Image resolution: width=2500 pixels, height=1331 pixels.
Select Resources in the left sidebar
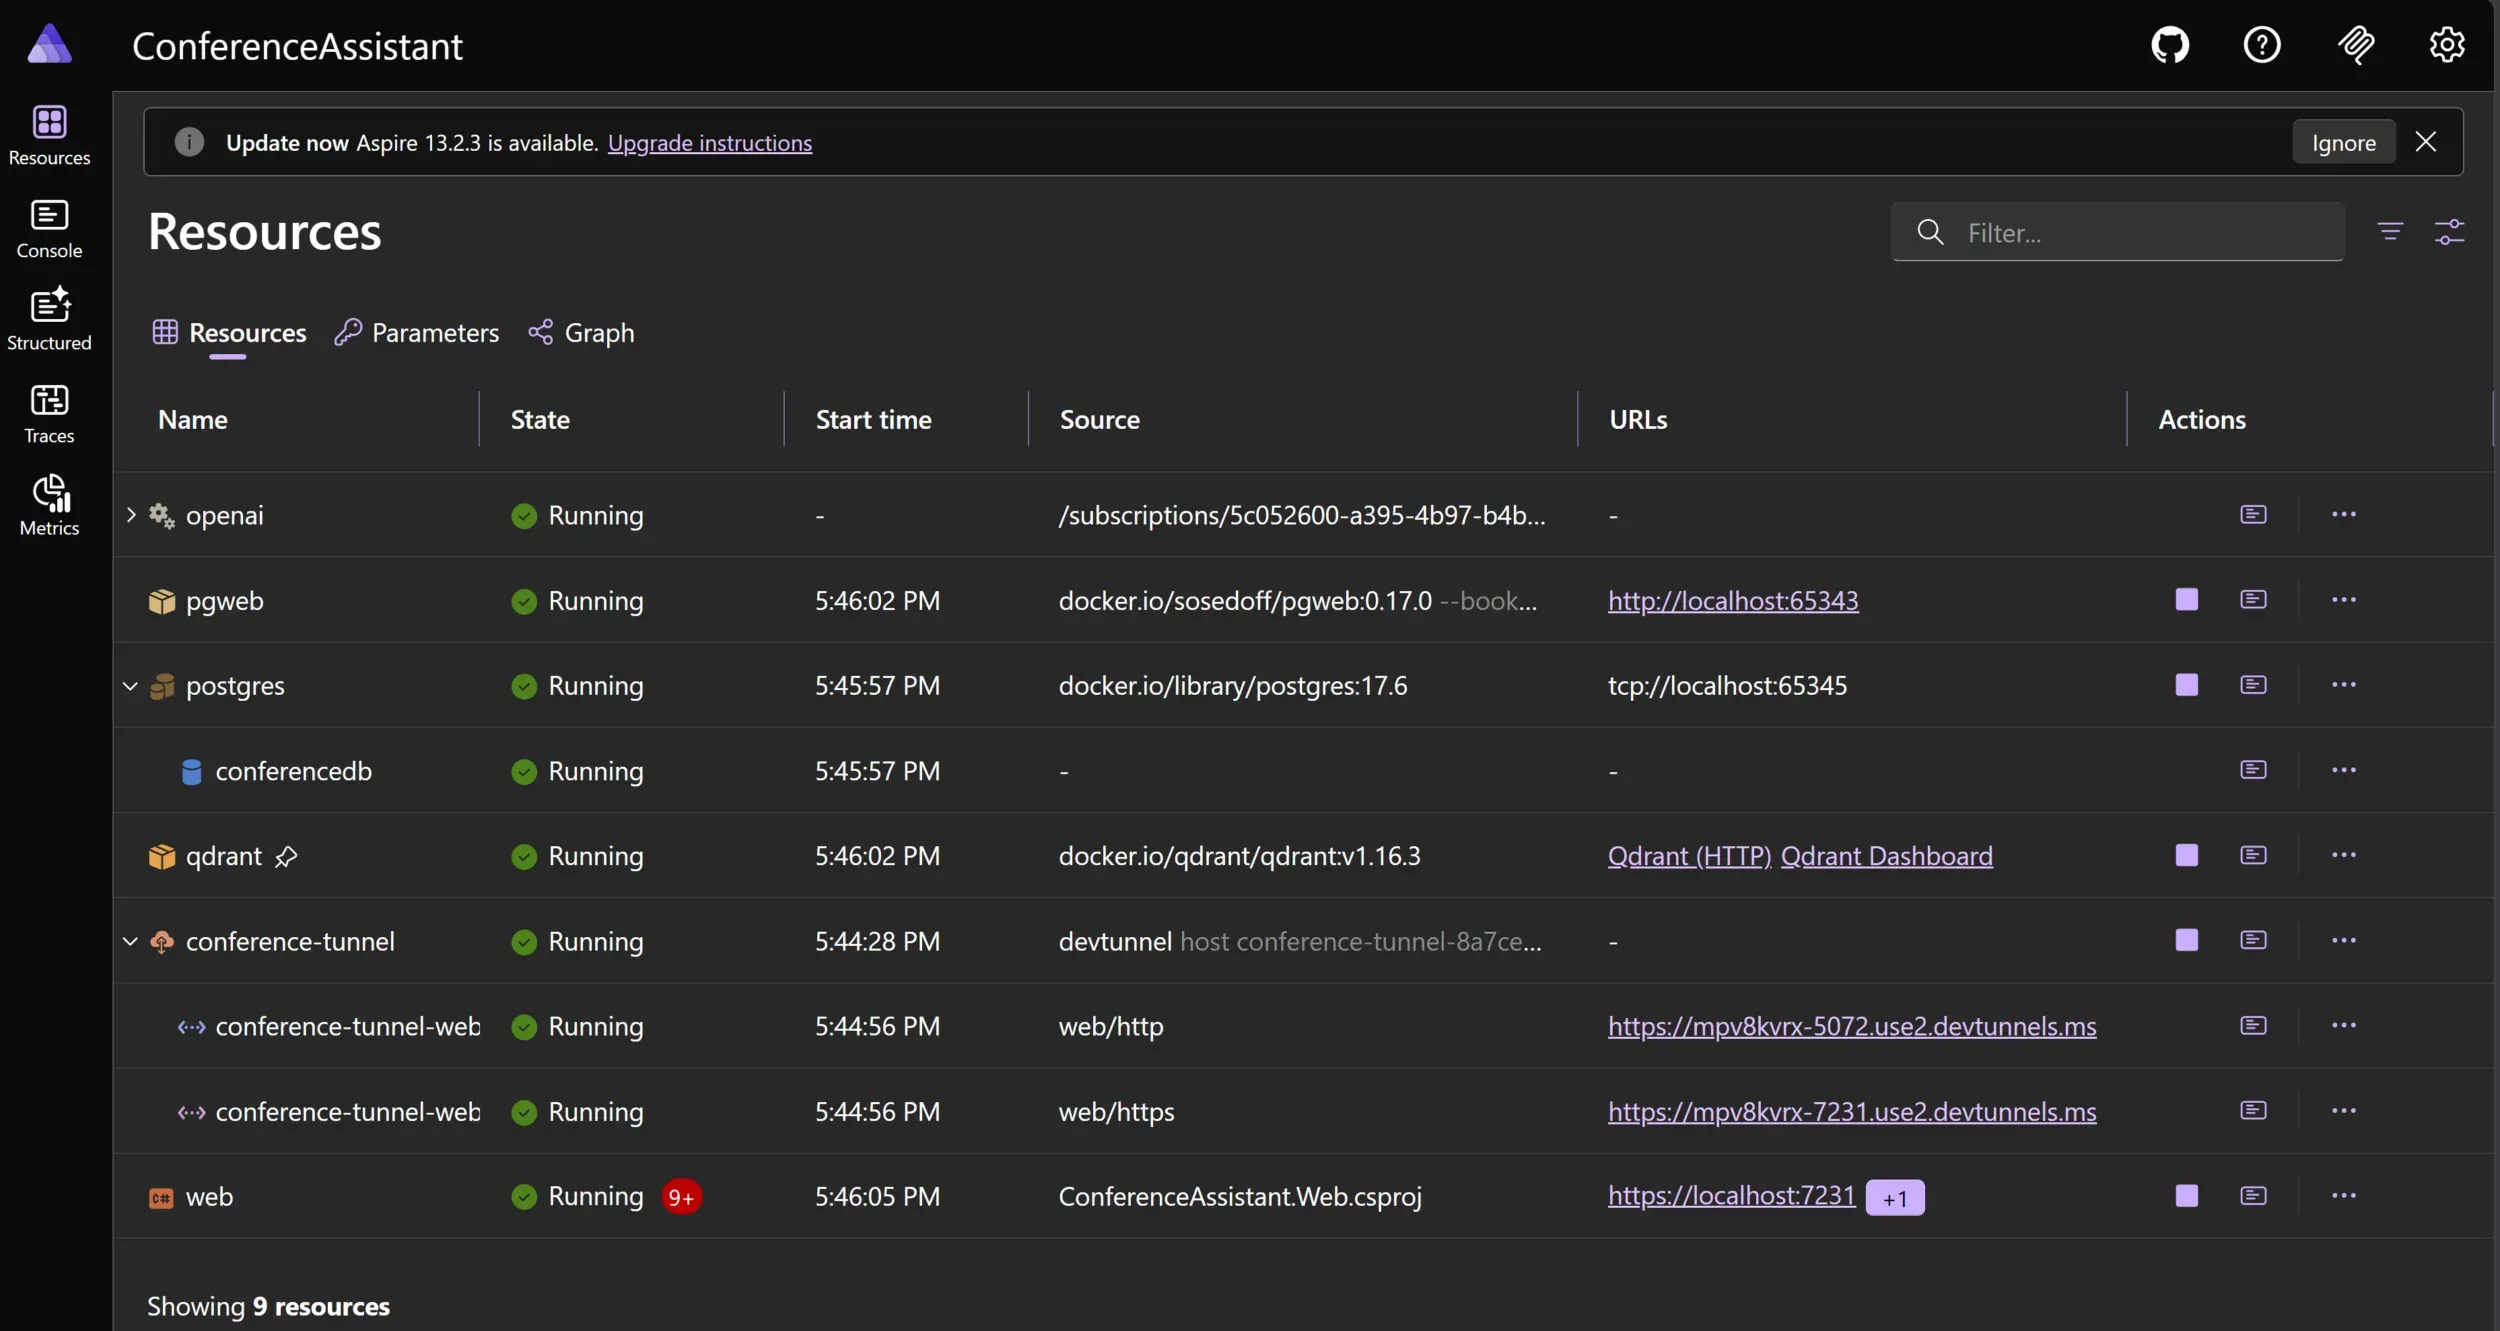[49, 136]
